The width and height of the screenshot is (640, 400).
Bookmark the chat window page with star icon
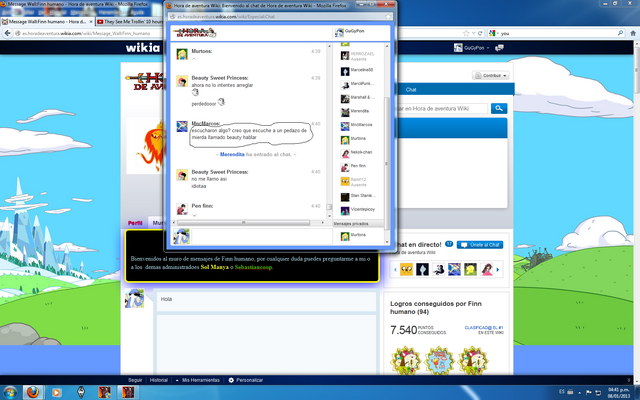pos(388,16)
